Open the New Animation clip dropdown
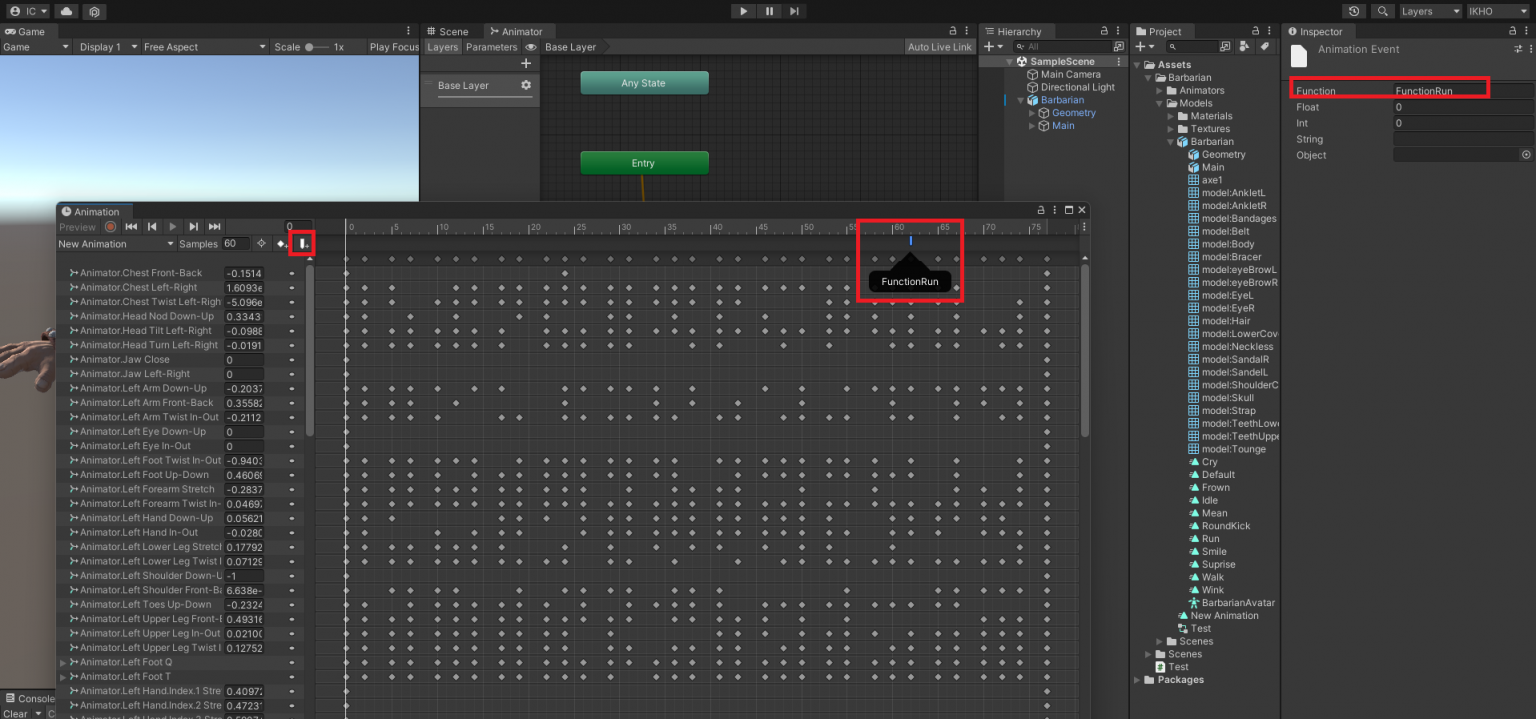Image resolution: width=1536 pixels, height=719 pixels. click(113, 243)
